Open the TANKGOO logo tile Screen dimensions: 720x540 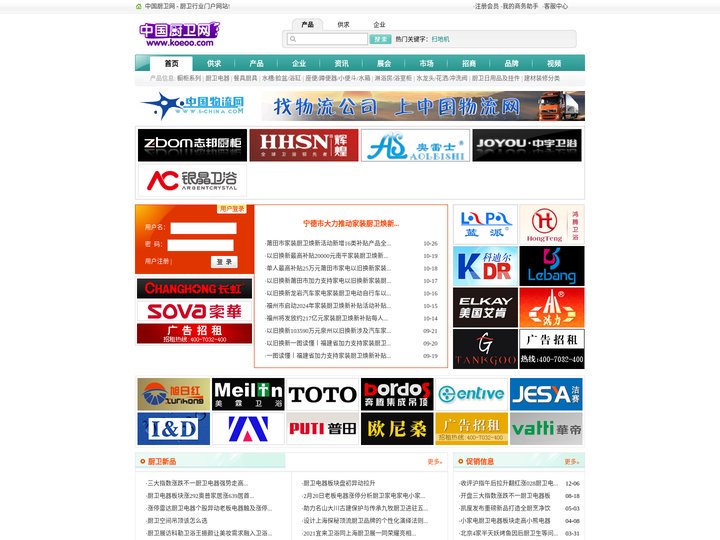coord(485,349)
